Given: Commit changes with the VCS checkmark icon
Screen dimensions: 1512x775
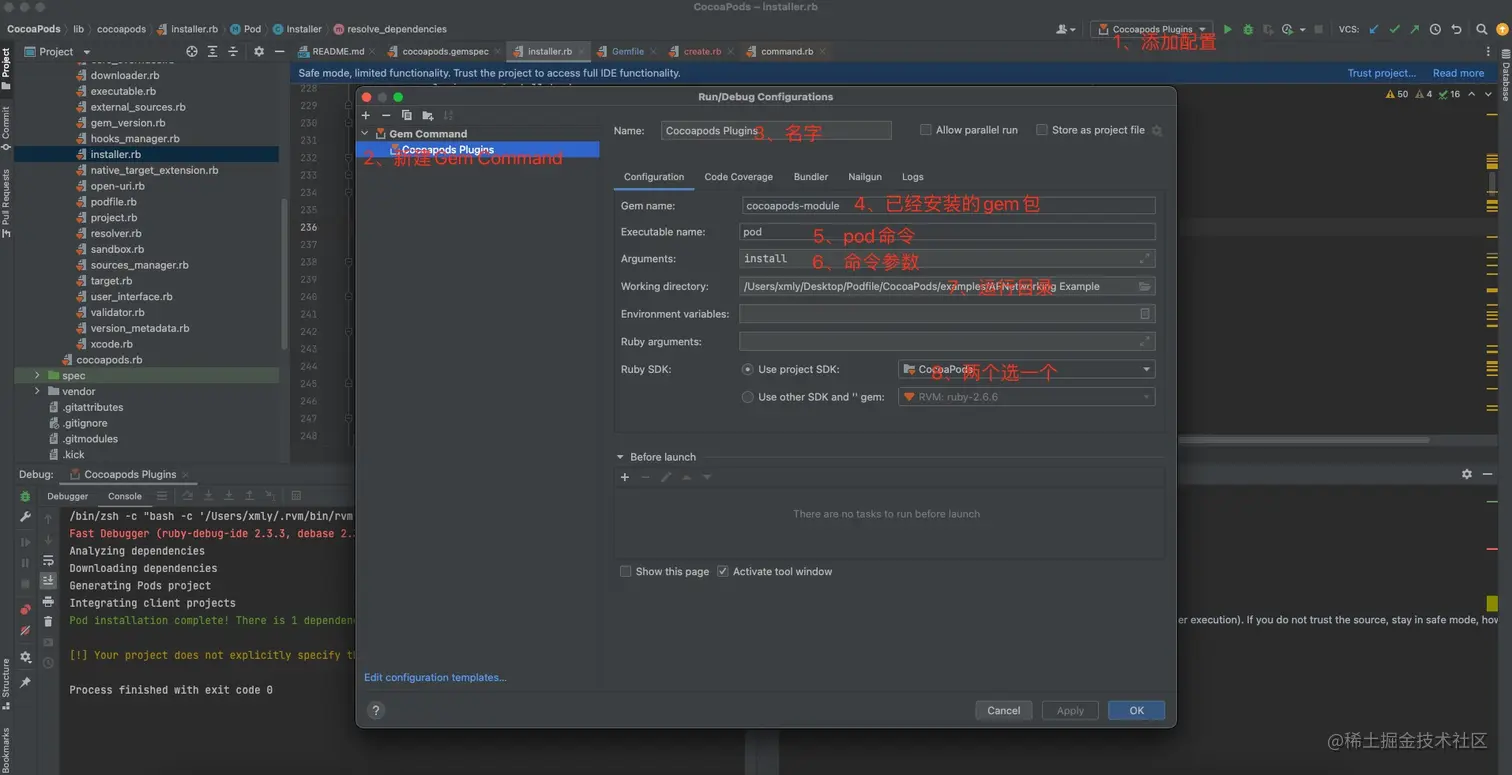Looking at the screenshot, I should click(1394, 30).
